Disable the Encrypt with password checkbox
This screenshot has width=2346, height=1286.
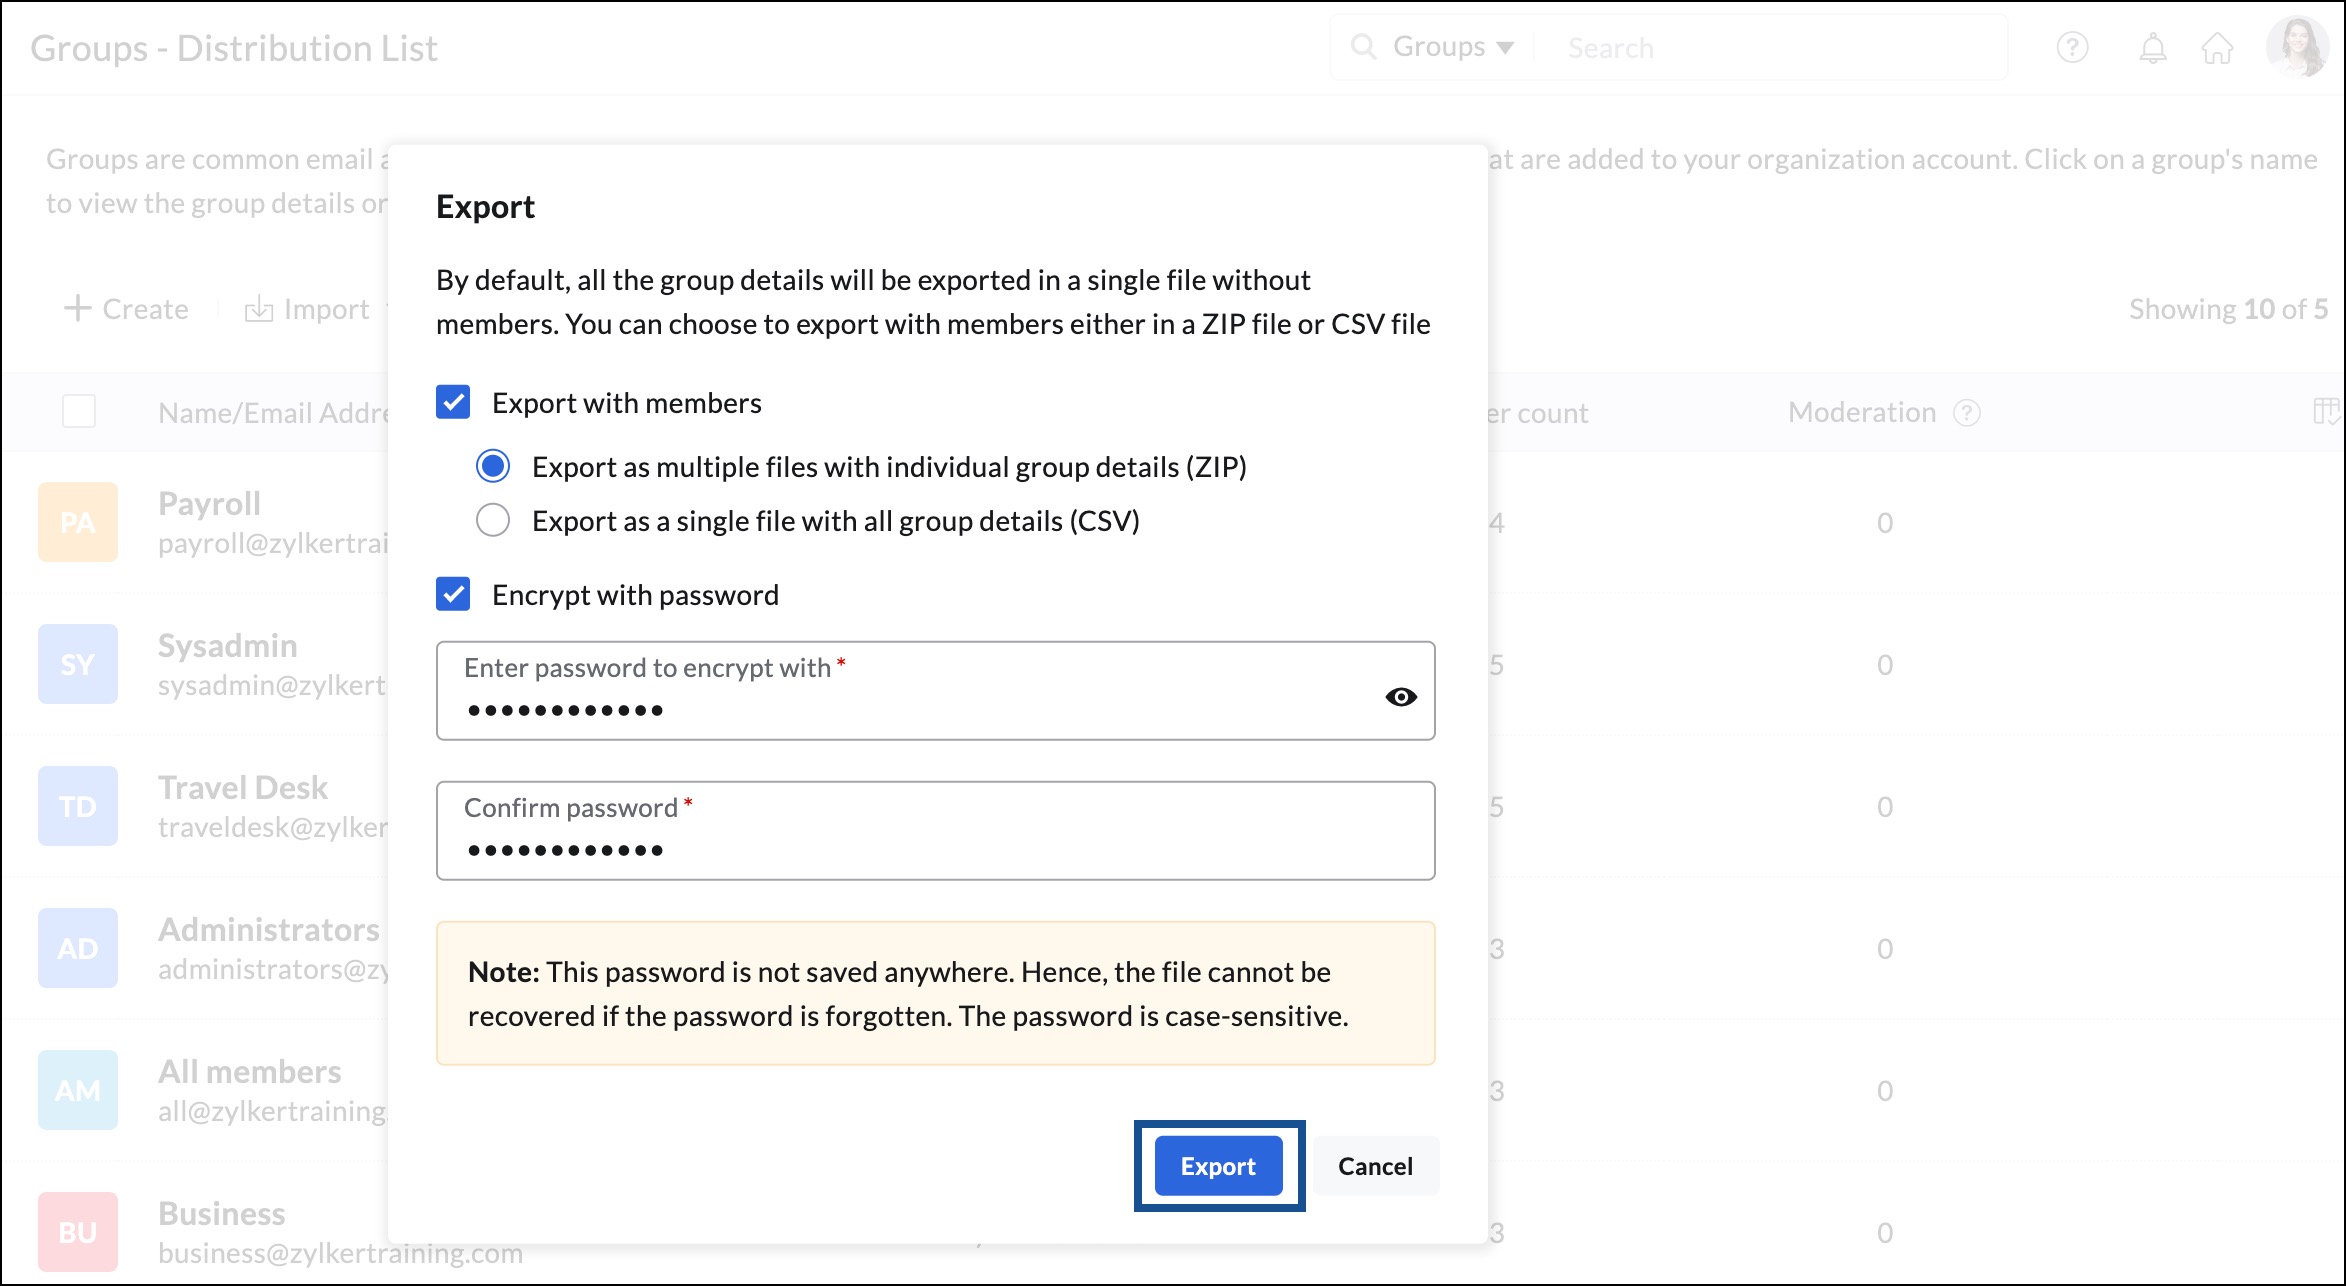coord(453,594)
